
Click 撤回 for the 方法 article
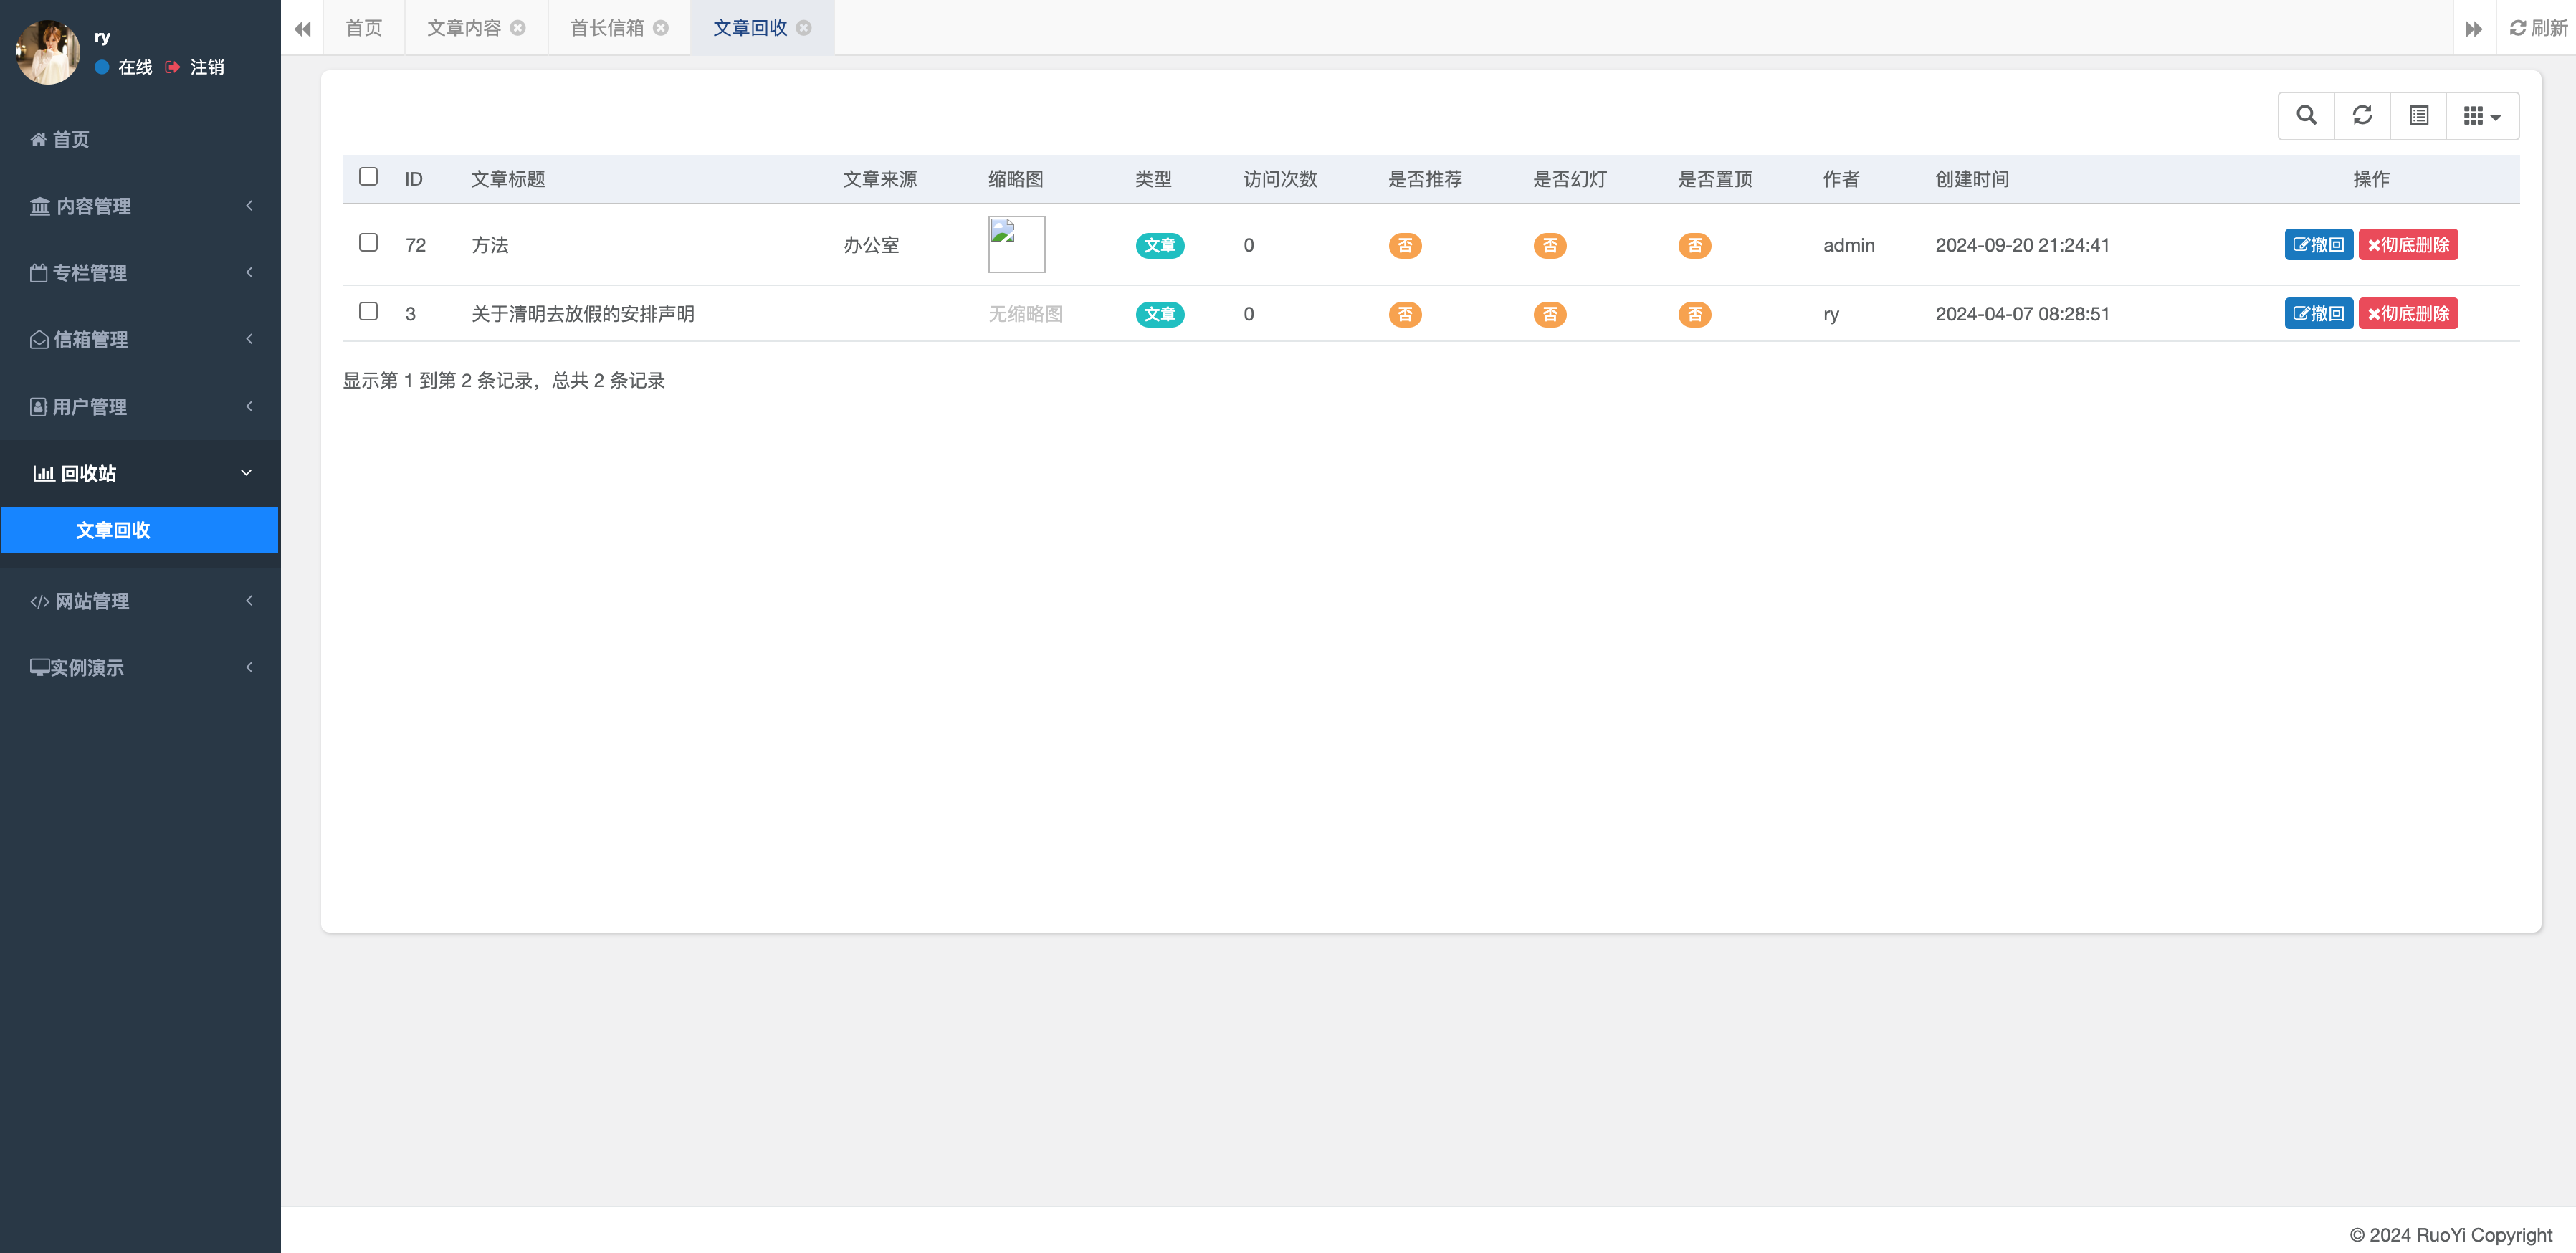pyautogui.click(x=2318, y=245)
